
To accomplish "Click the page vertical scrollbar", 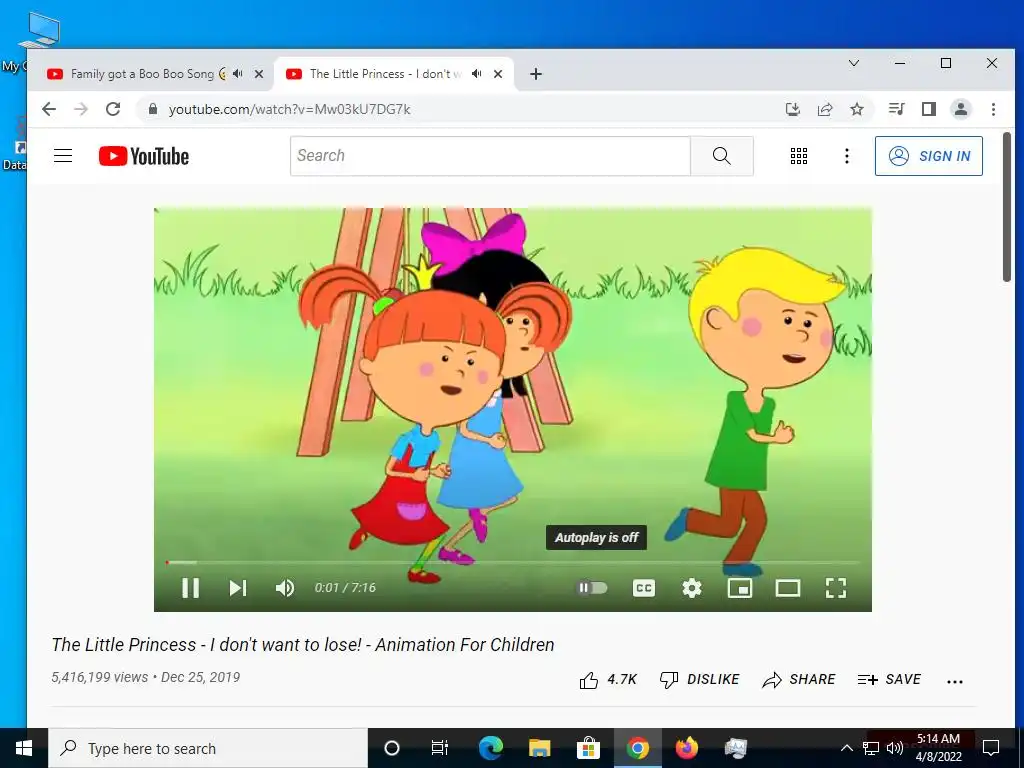I will (1006, 207).
